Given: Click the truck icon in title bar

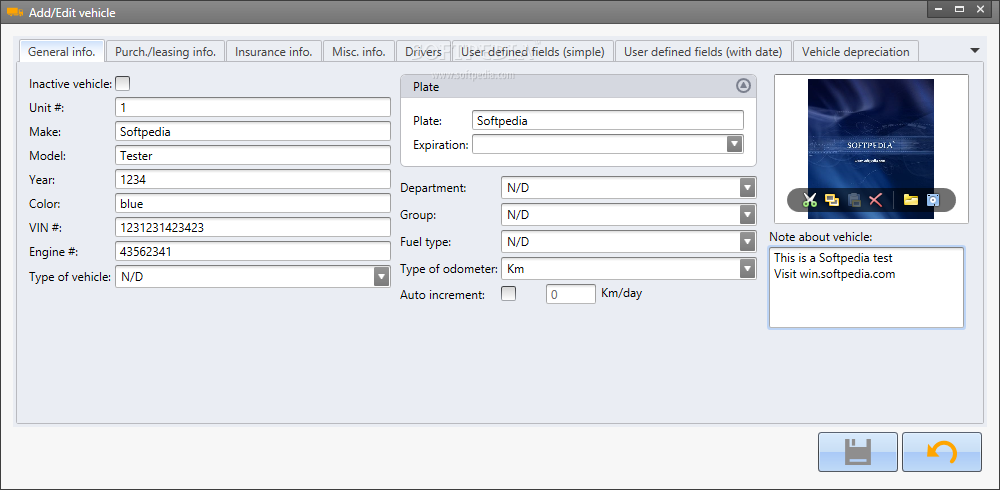Looking at the screenshot, I should point(15,11).
